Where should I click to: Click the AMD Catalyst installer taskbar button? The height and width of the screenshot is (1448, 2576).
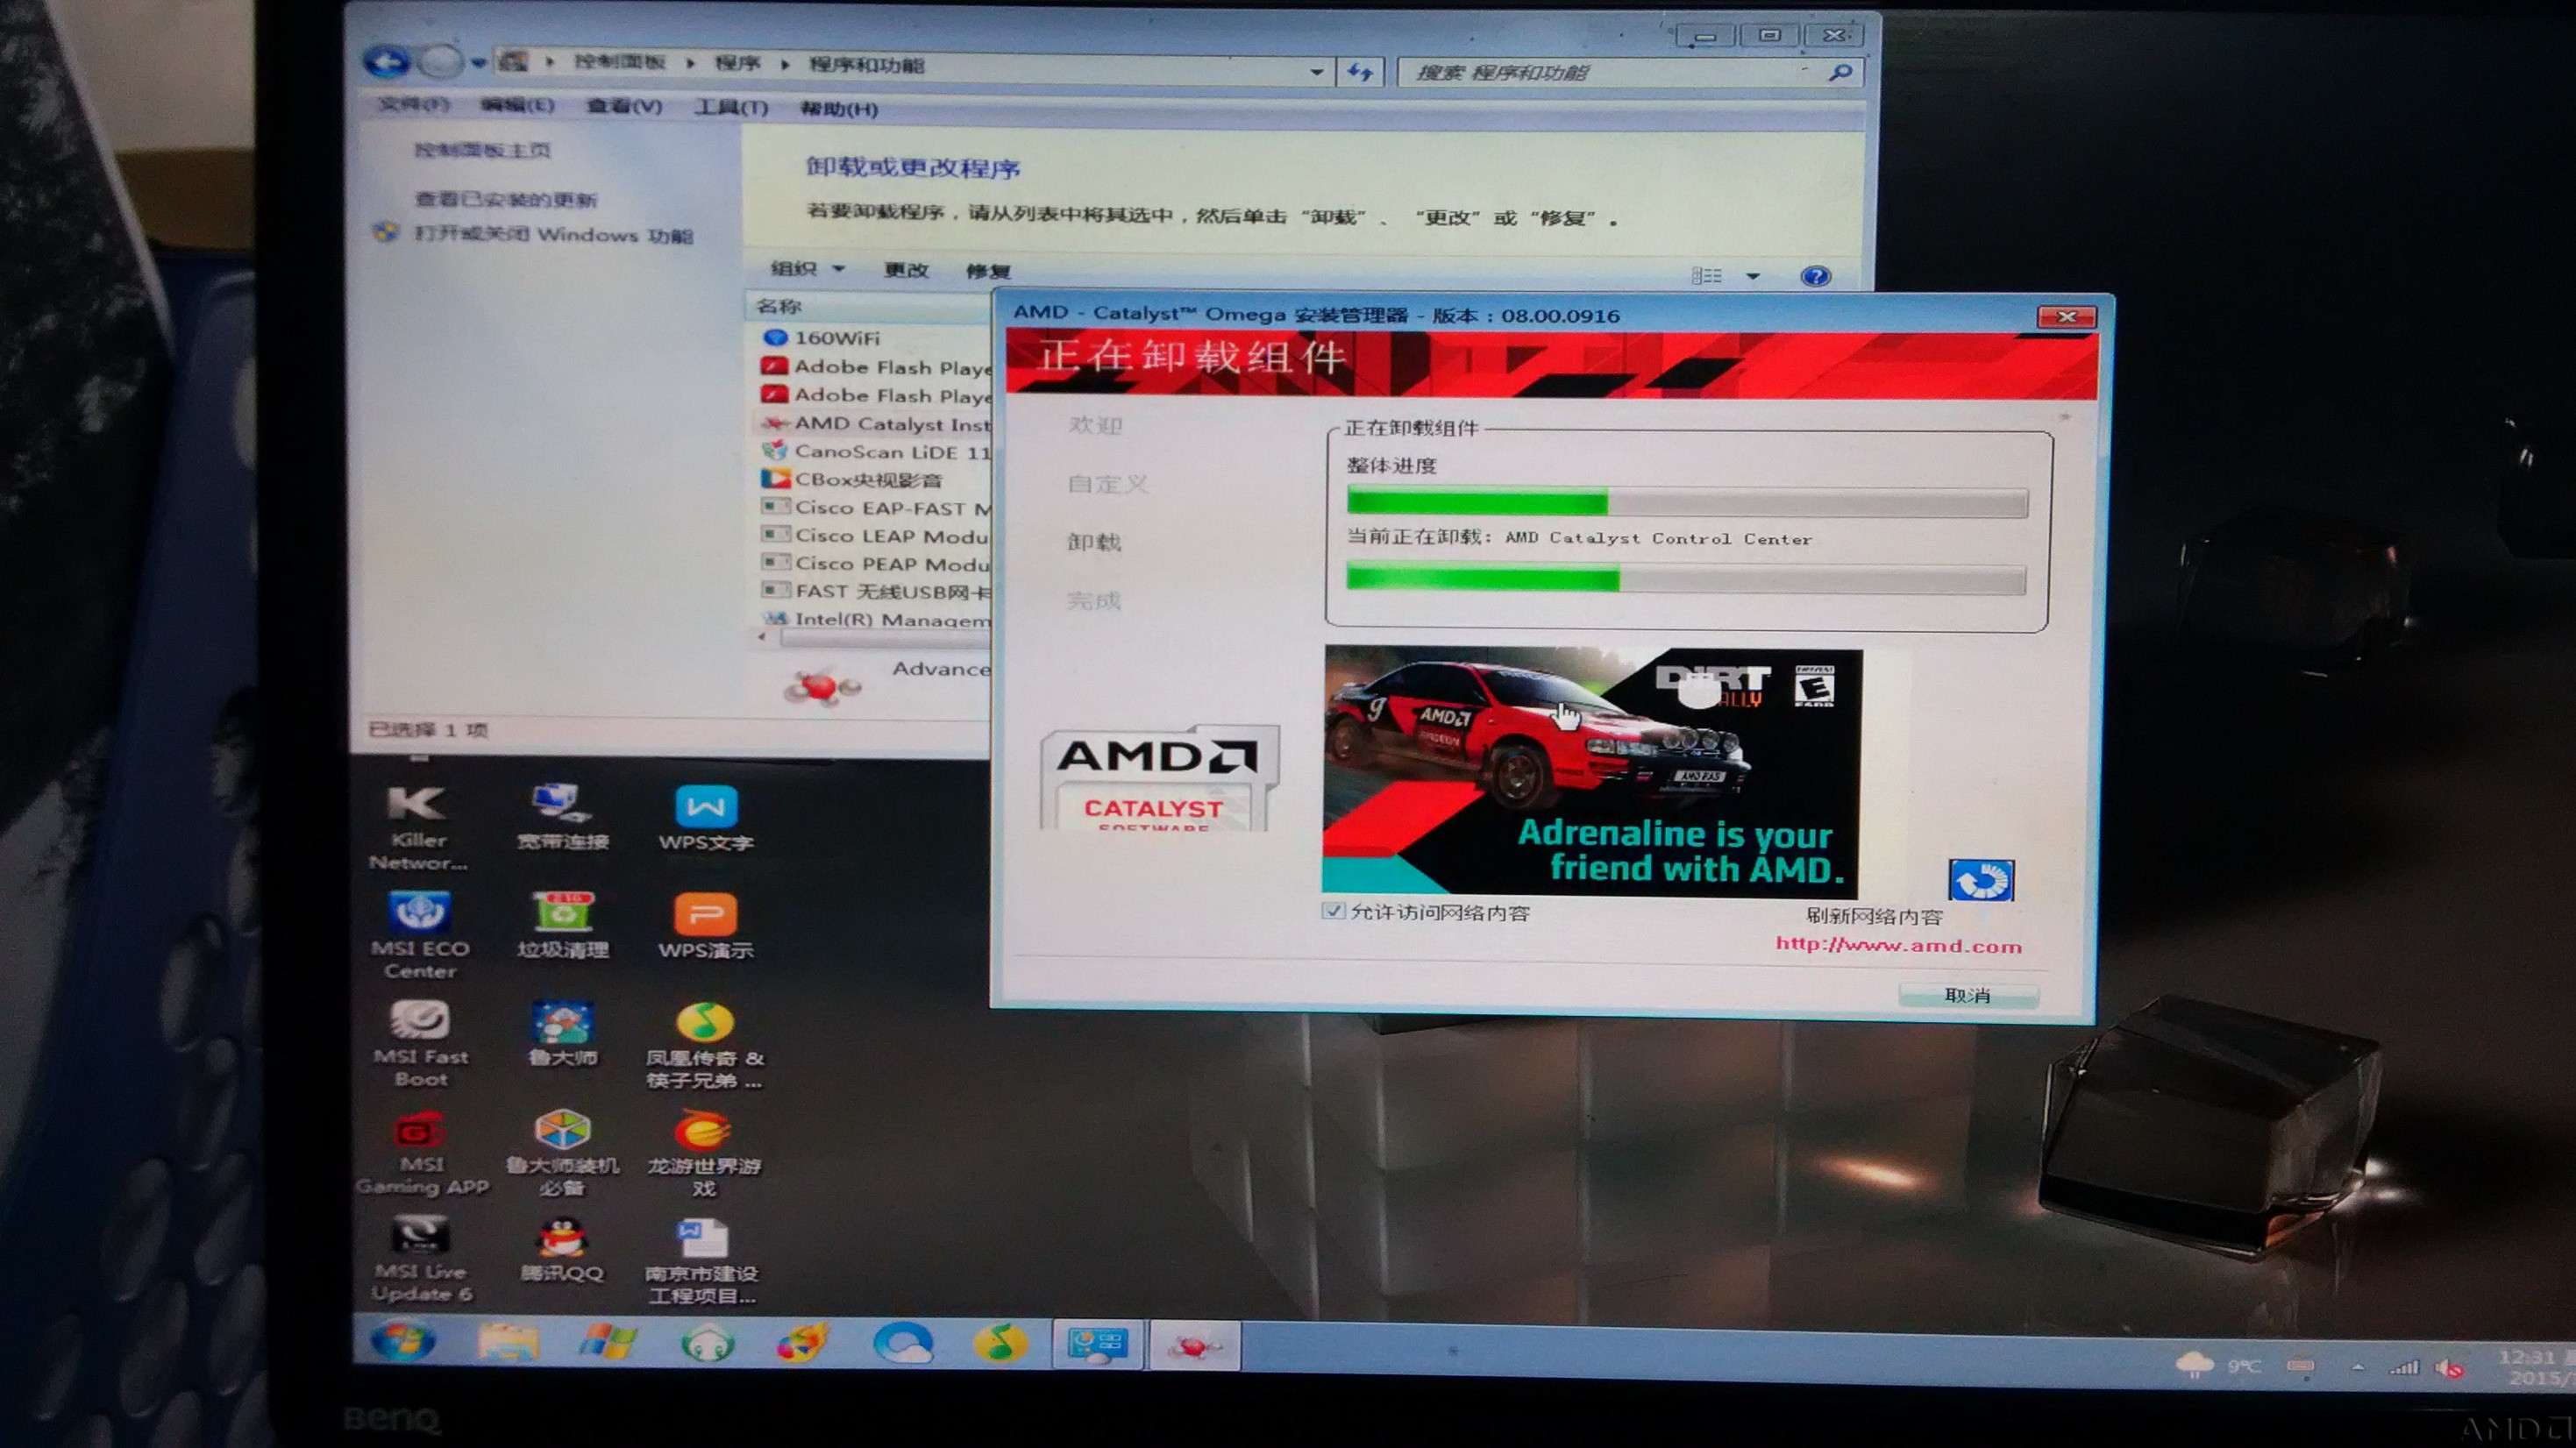click(x=1194, y=1346)
